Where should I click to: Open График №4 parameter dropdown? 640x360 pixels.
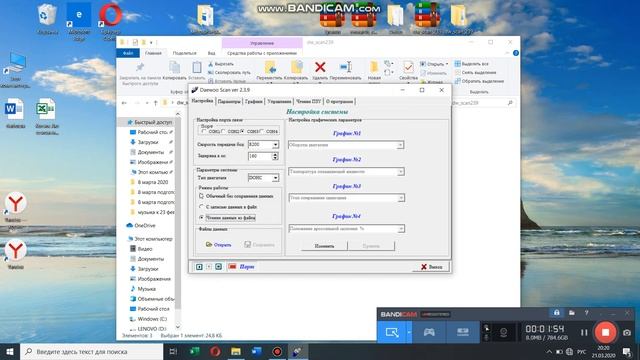click(x=401, y=229)
